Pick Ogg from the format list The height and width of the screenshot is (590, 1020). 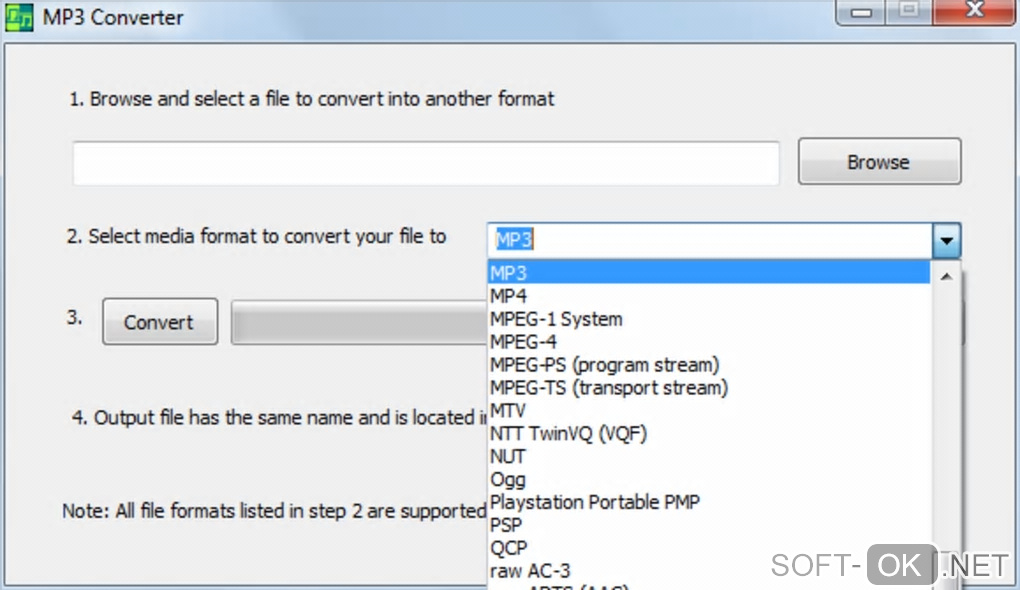click(507, 480)
